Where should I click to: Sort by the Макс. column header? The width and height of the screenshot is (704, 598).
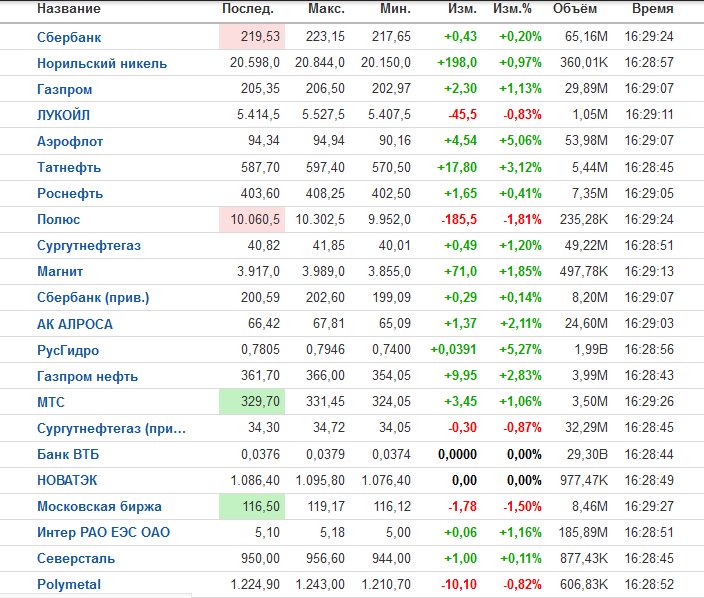click(326, 9)
